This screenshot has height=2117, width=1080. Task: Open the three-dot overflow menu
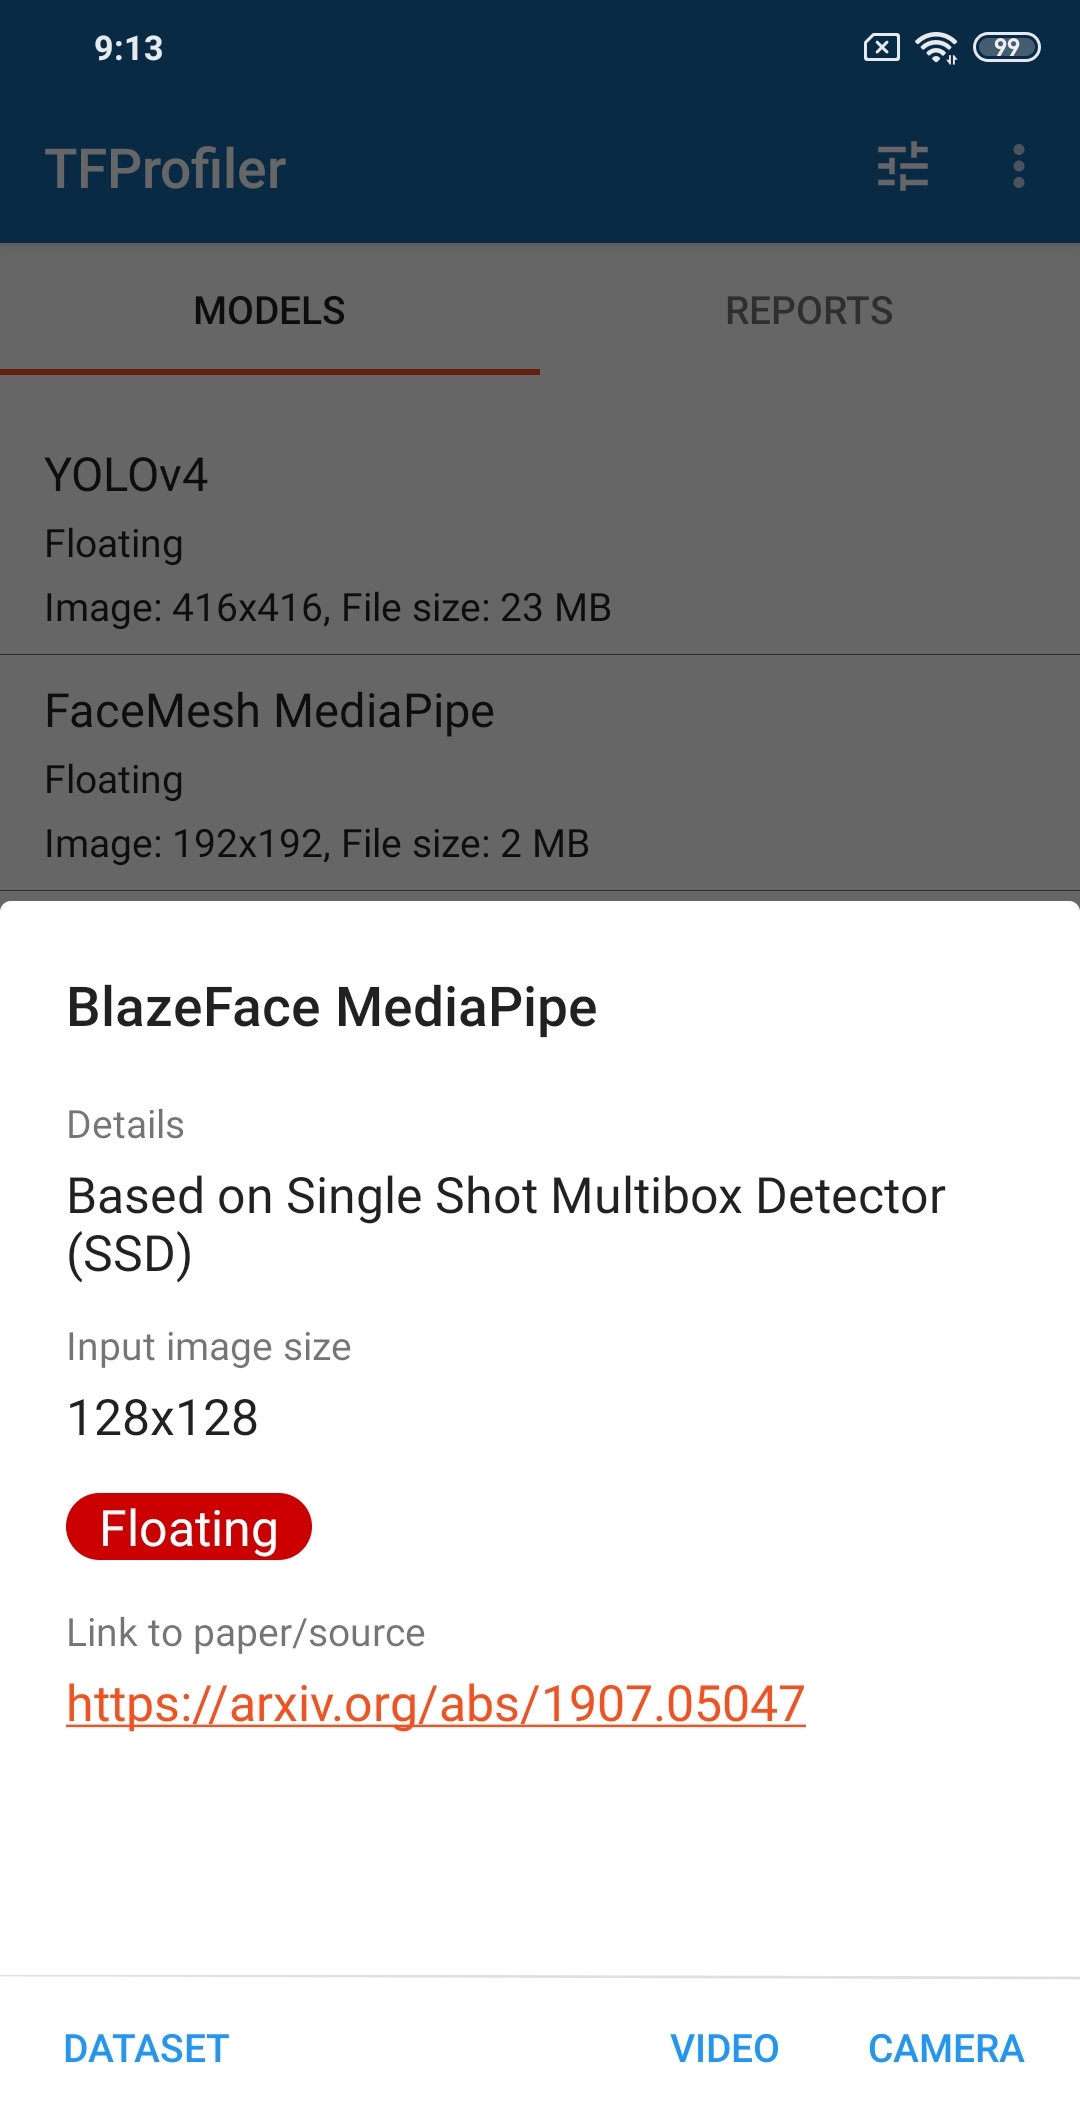tap(1018, 167)
